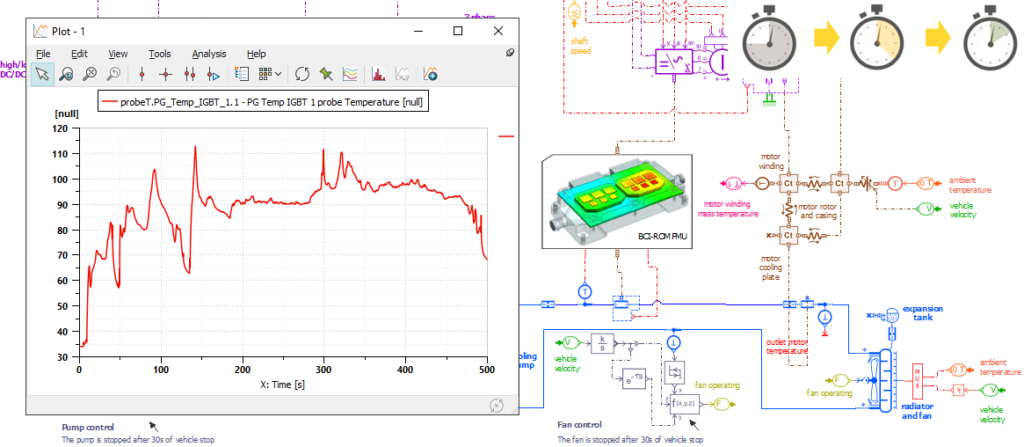Select the k/s gain block
Viewport: 1024px width, 447px height.
coord(603,342)
